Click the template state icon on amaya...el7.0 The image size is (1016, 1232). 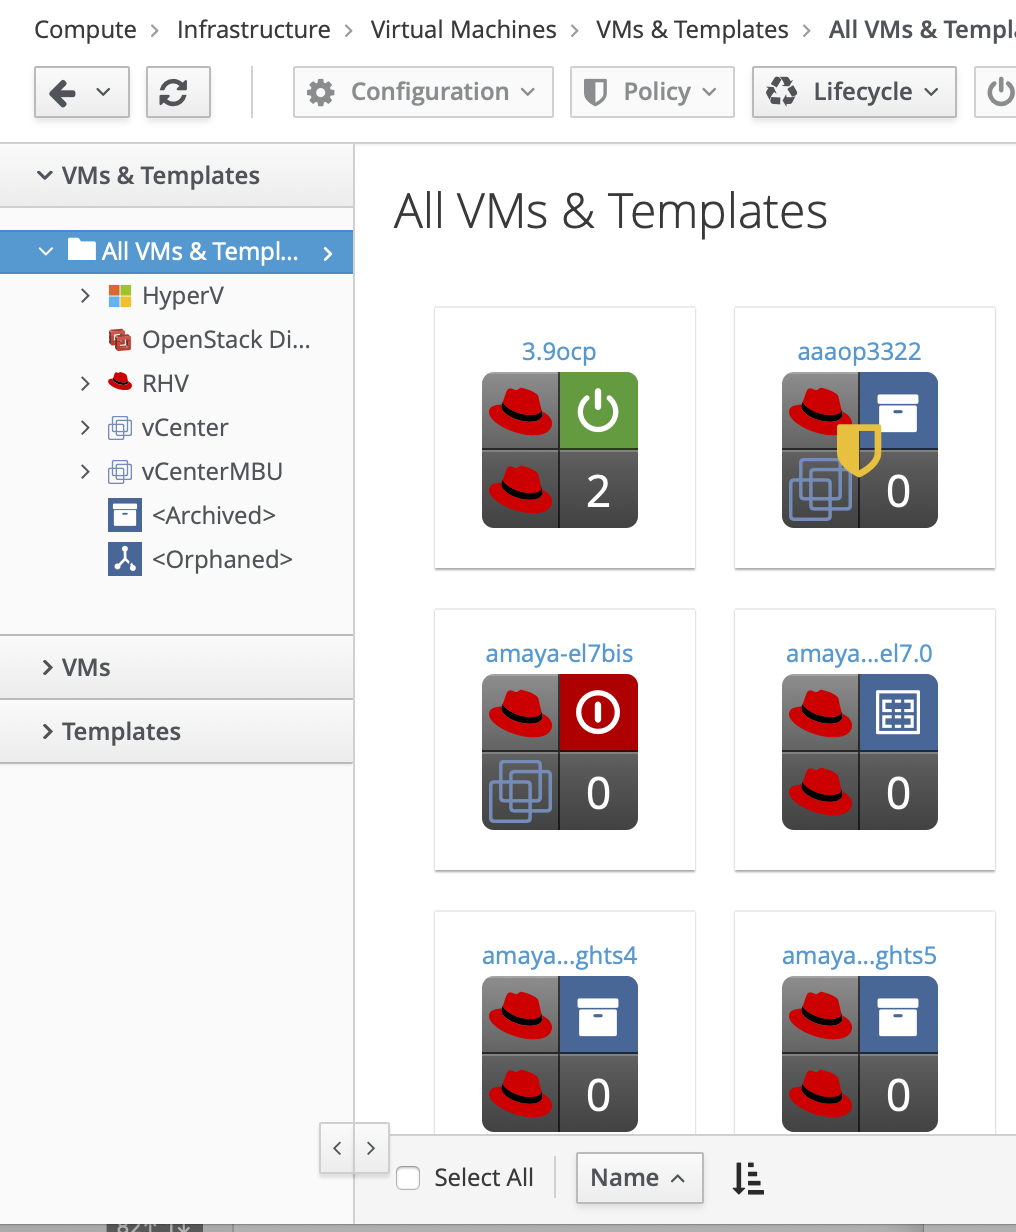click(898, 713)
